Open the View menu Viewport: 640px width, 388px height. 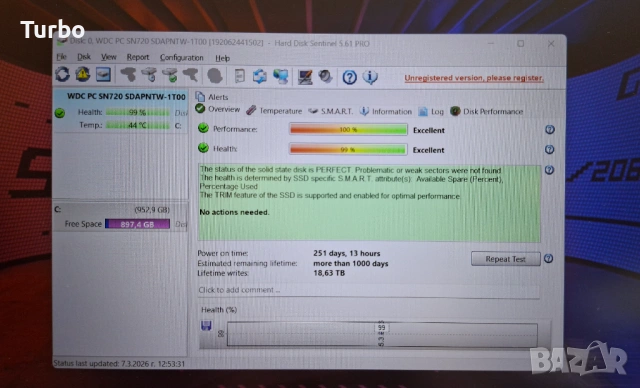pos(109,57)
